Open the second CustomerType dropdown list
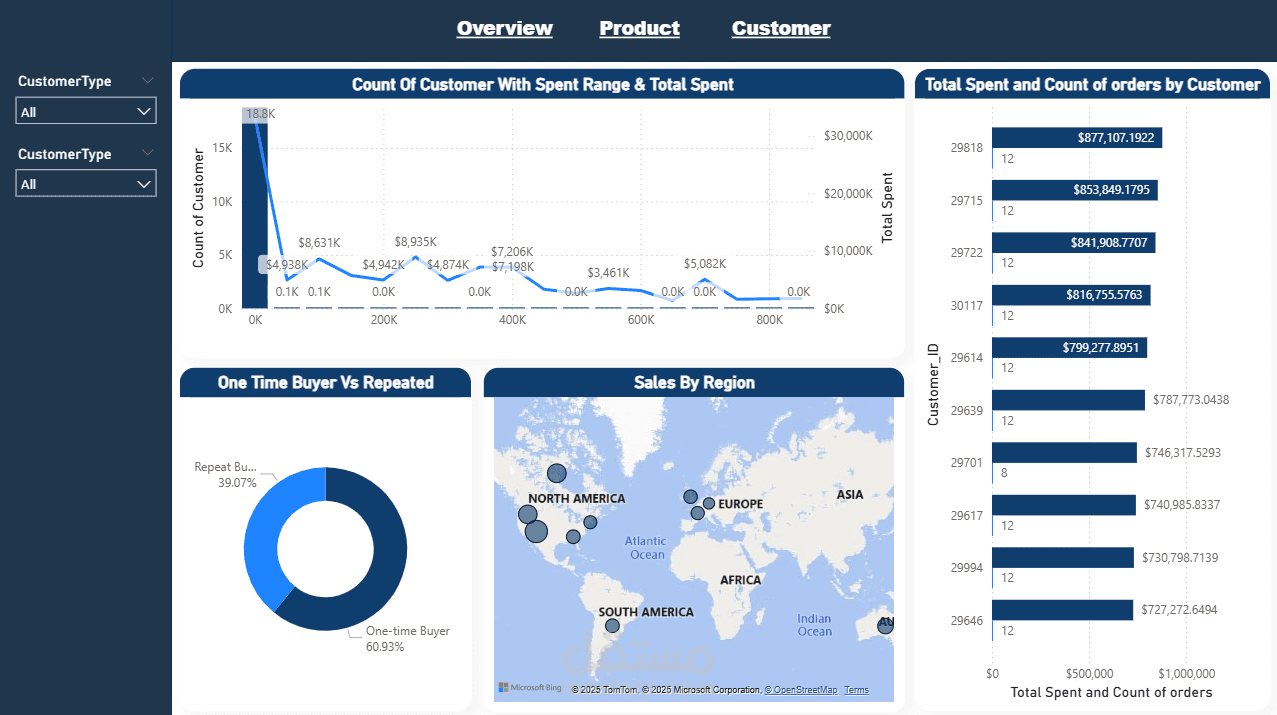The width and height of the screenshot is (1277, 715). click(x=86, y=184)
